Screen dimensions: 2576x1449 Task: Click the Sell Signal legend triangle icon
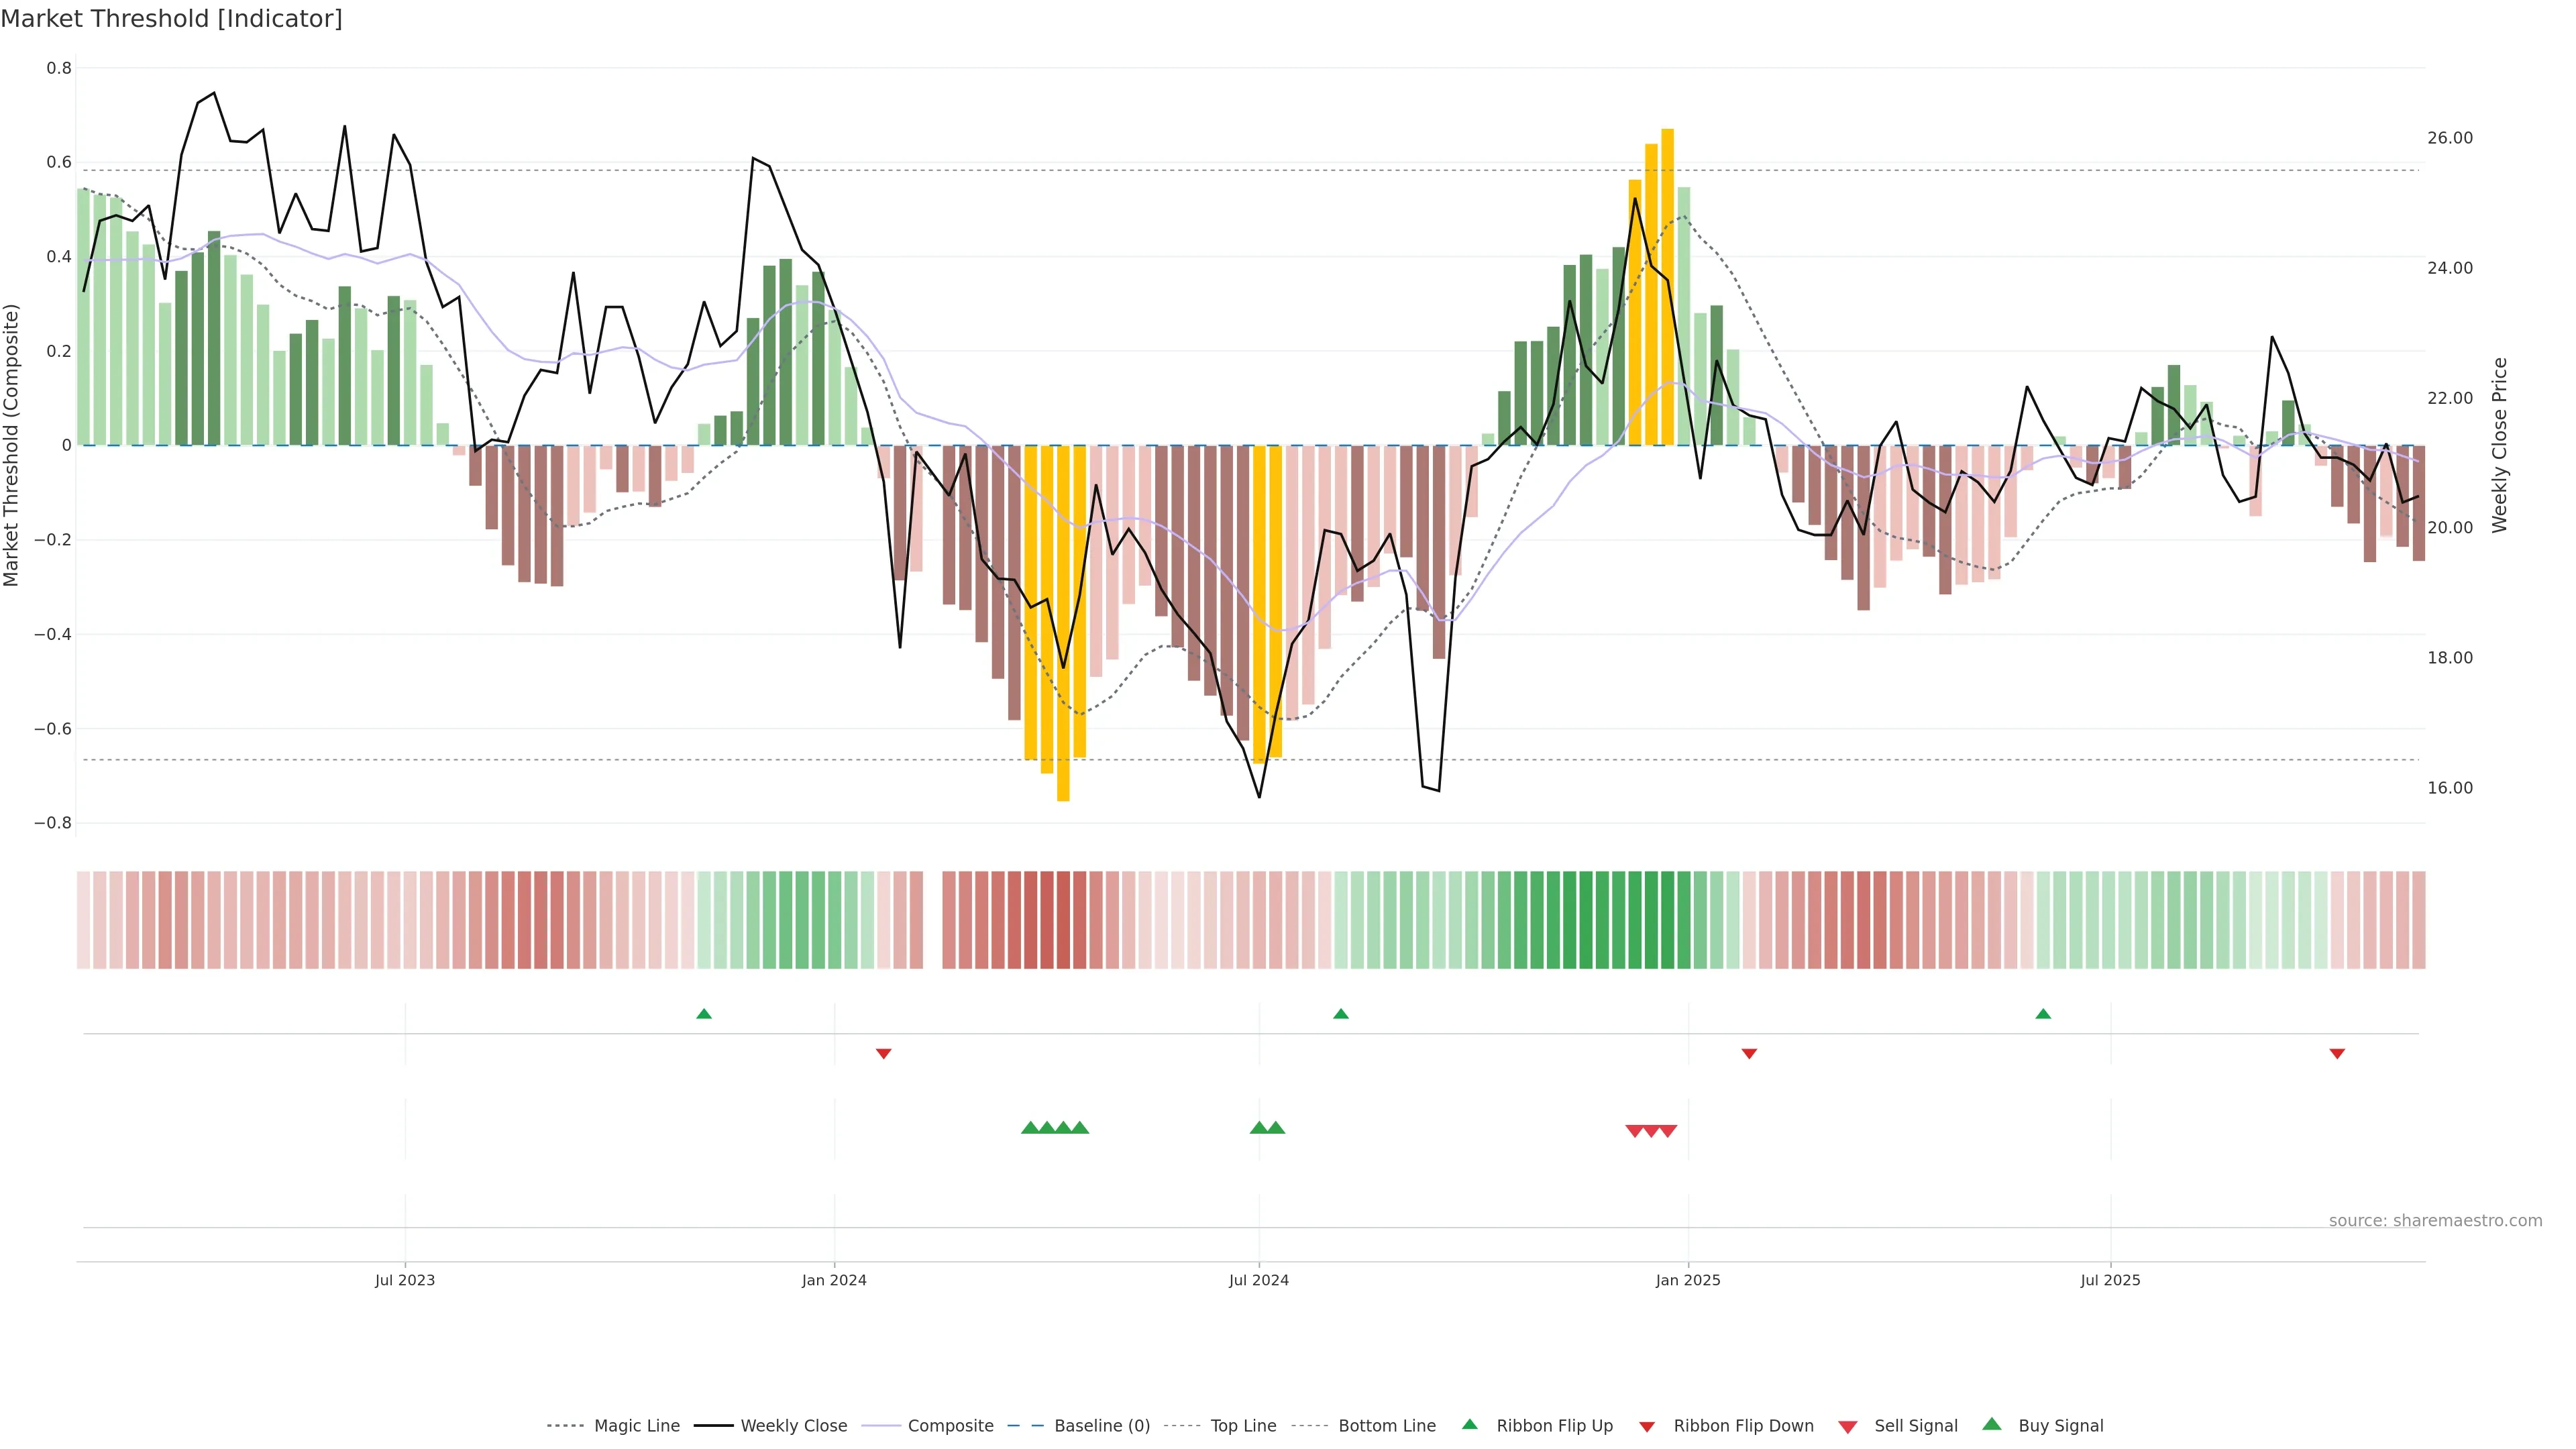click(1847, 1426)
